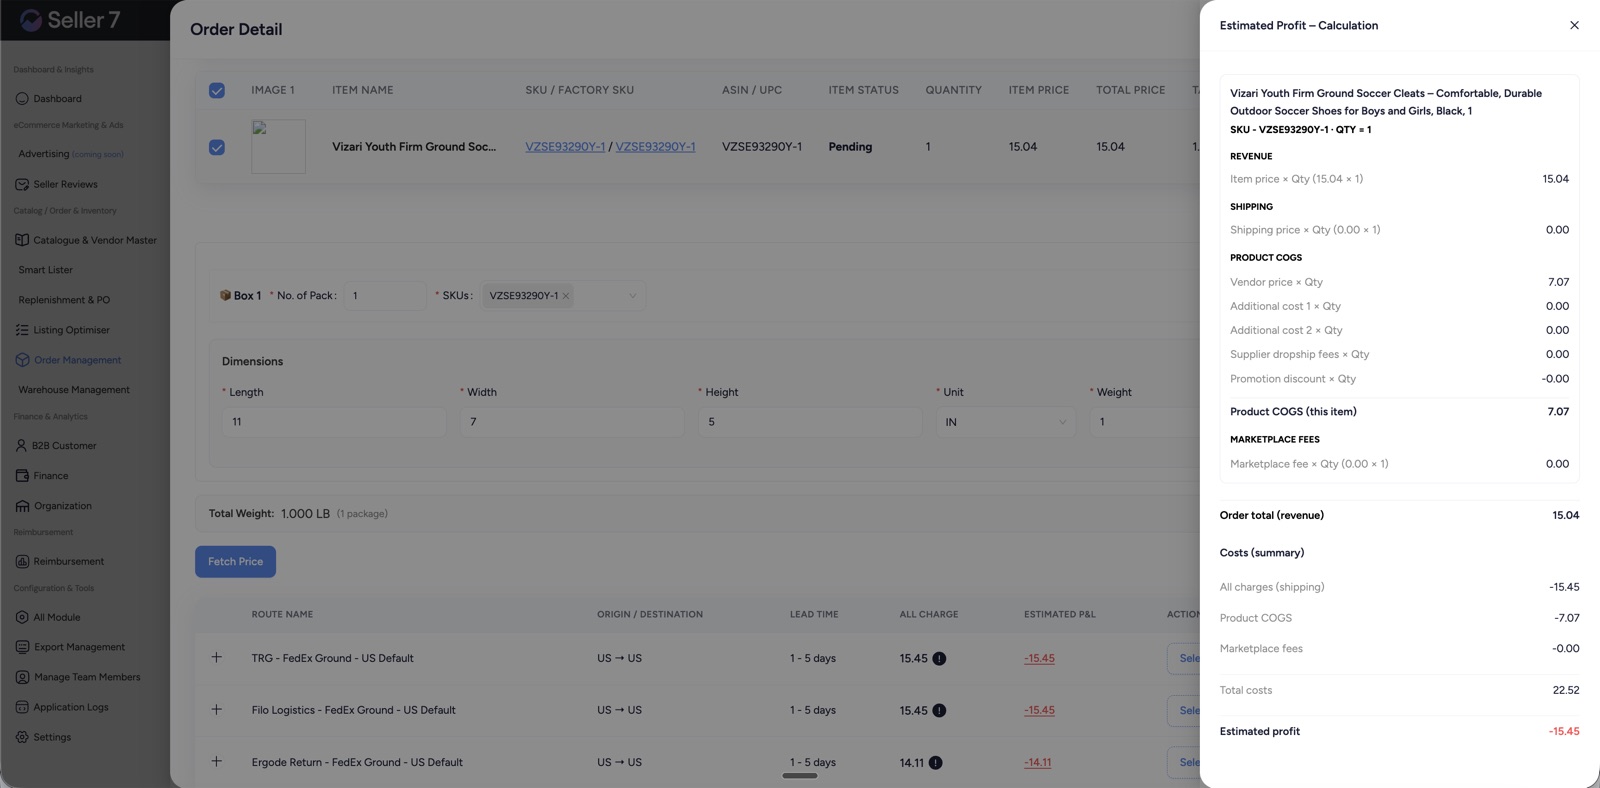Click the Fetch Price button

click(x=235, y=562)
